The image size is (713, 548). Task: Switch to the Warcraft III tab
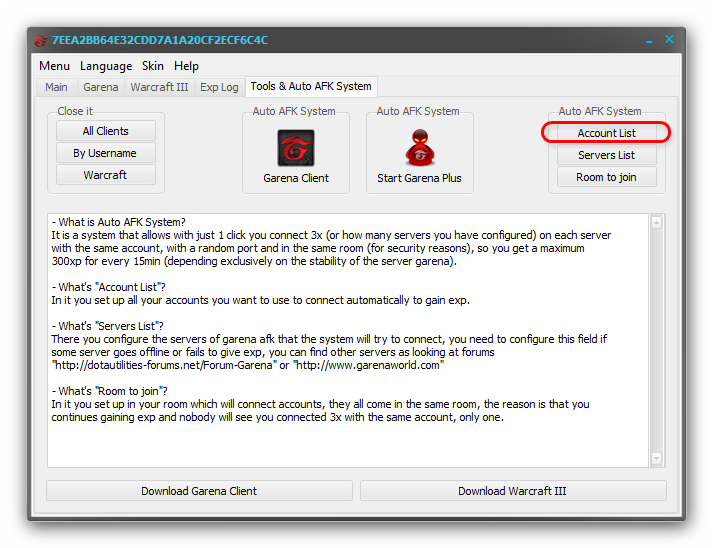coord(159,87)
